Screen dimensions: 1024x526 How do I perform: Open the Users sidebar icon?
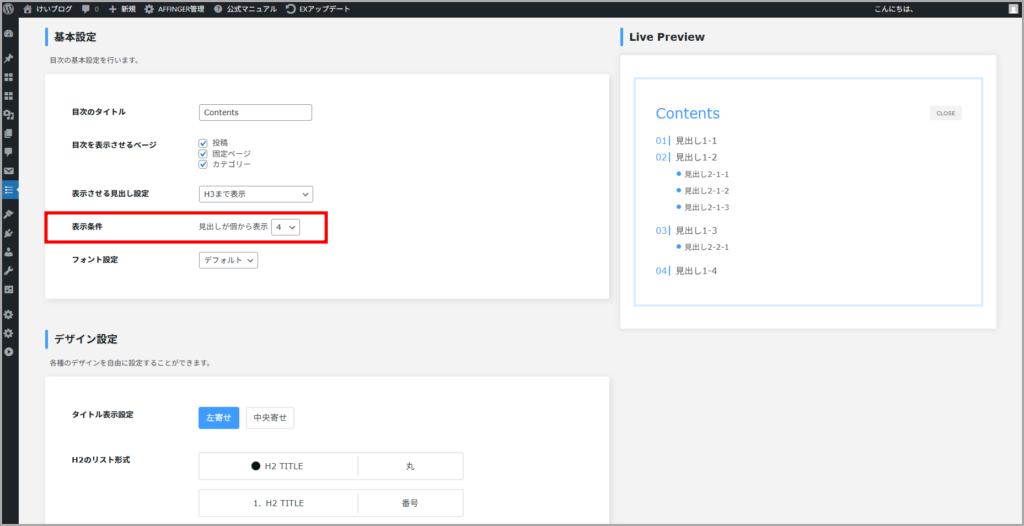click(9, 252)
